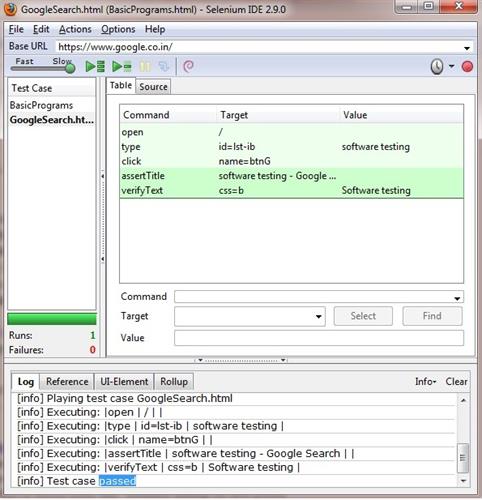Screen dimensions: 482x500
Task: Open the Target field dropdown arrow
Action: click(319, 316)
